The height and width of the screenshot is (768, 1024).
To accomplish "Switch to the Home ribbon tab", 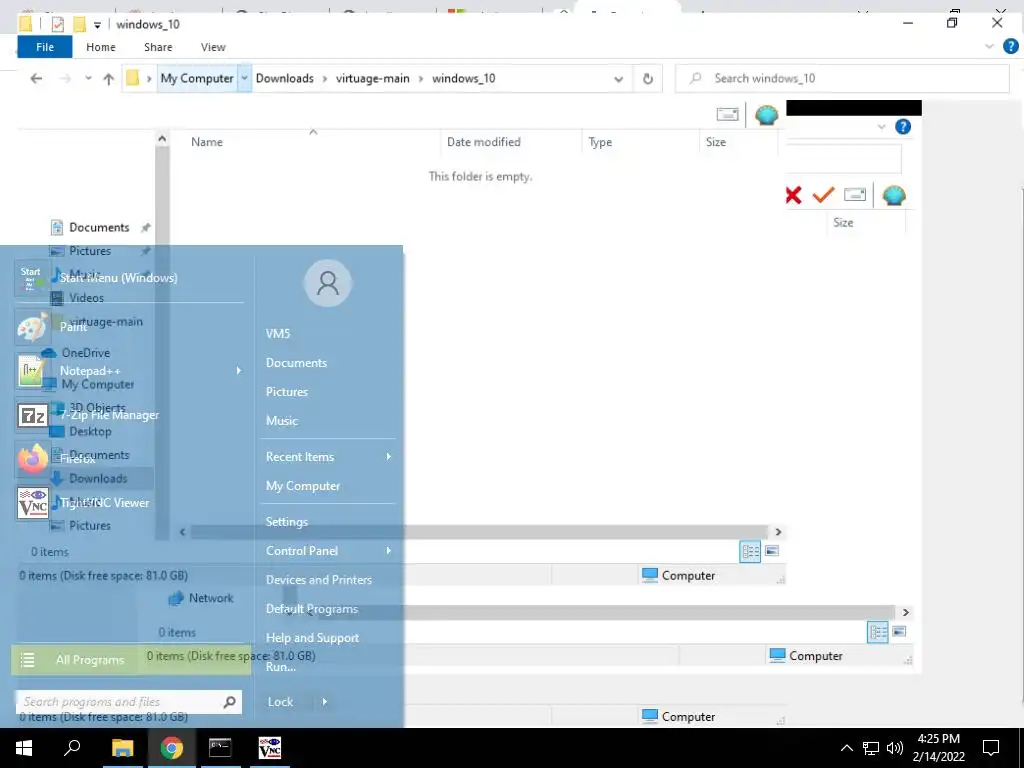I will tap(101, 47).
